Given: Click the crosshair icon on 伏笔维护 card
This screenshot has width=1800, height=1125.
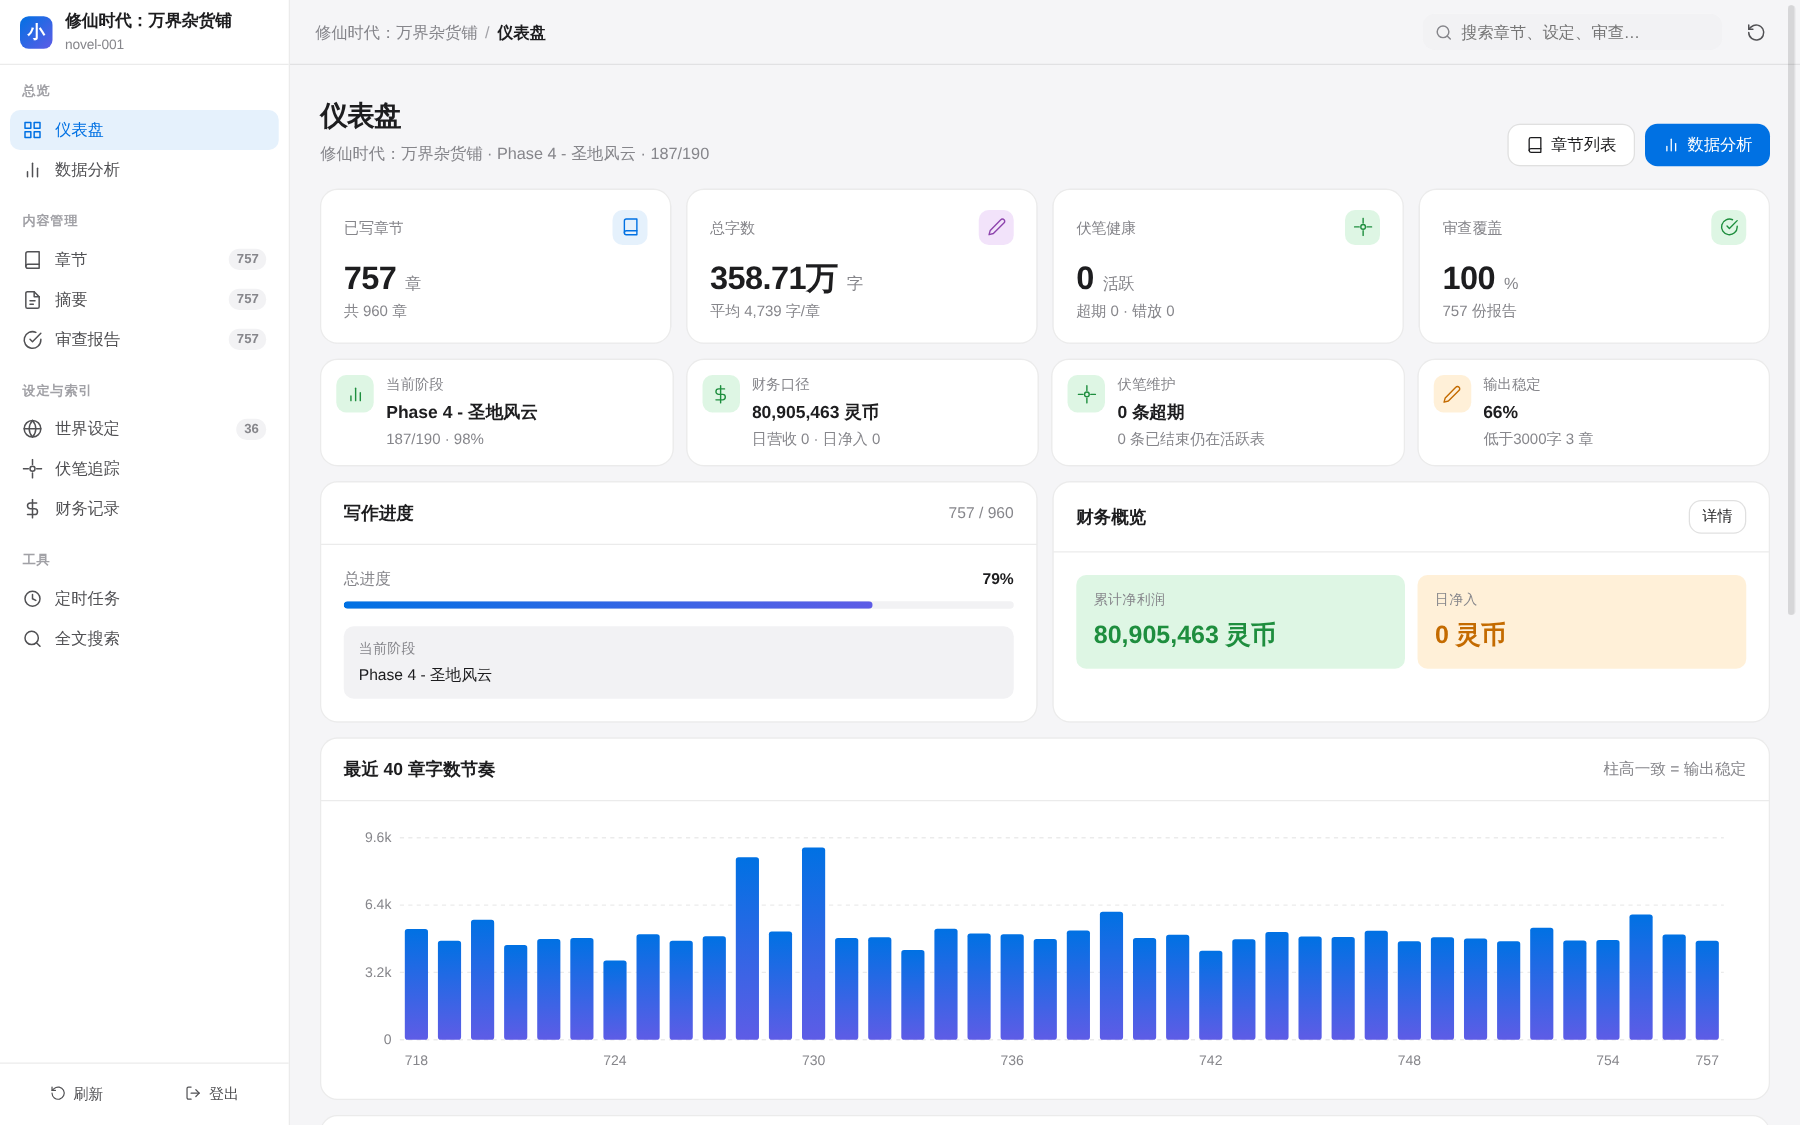Looking at the screenshot, I should pyautogui.click(x=1086, y=394).
